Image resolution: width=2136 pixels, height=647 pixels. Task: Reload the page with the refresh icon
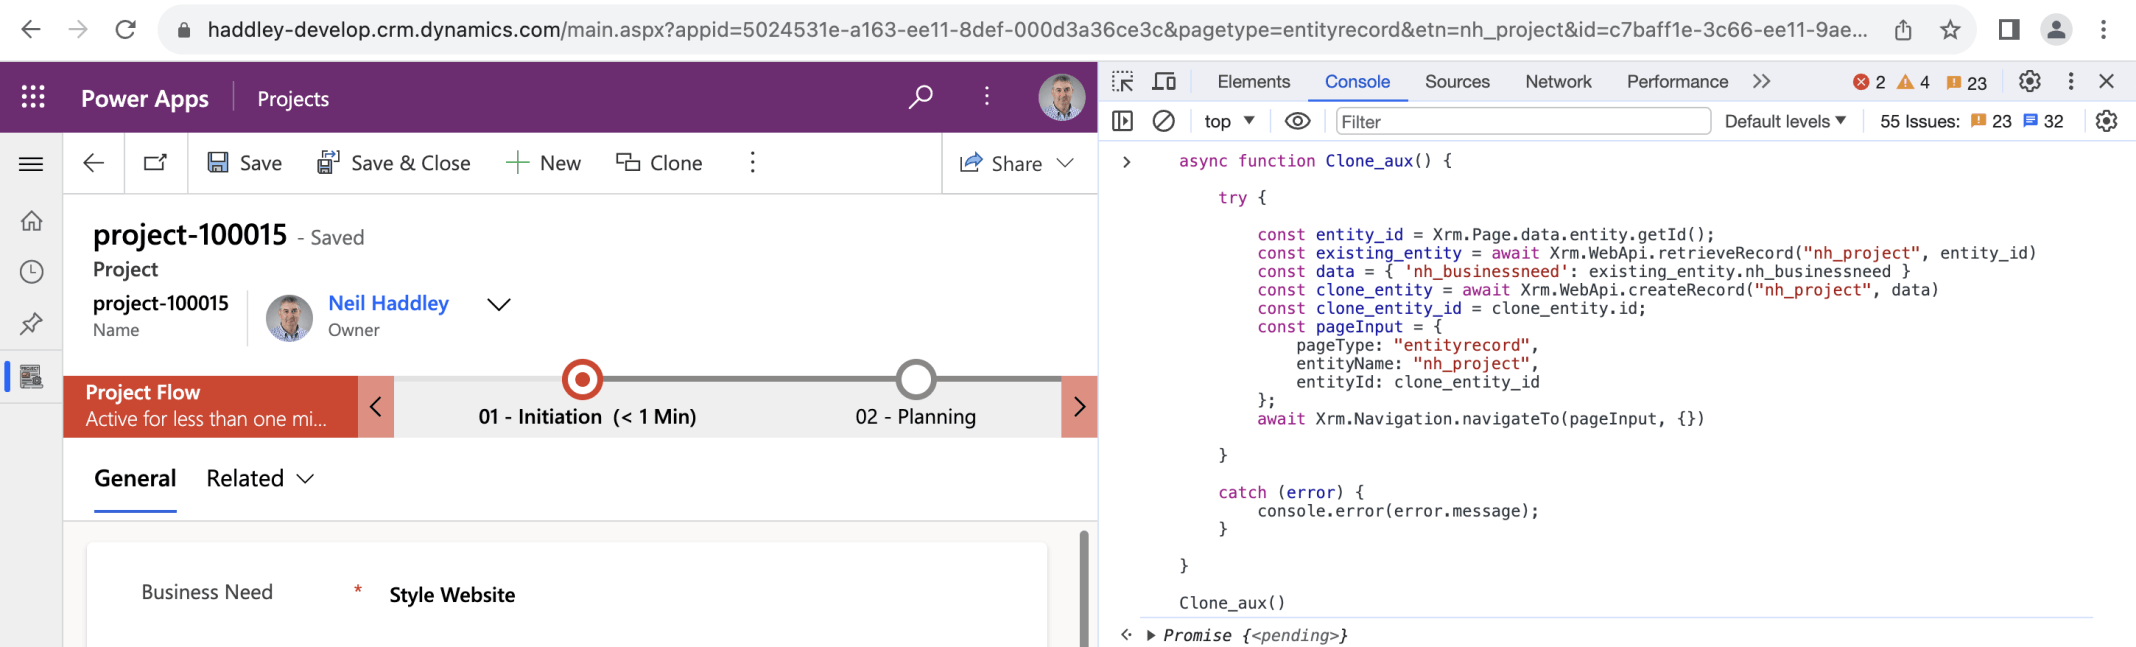(x=125, y=30)
